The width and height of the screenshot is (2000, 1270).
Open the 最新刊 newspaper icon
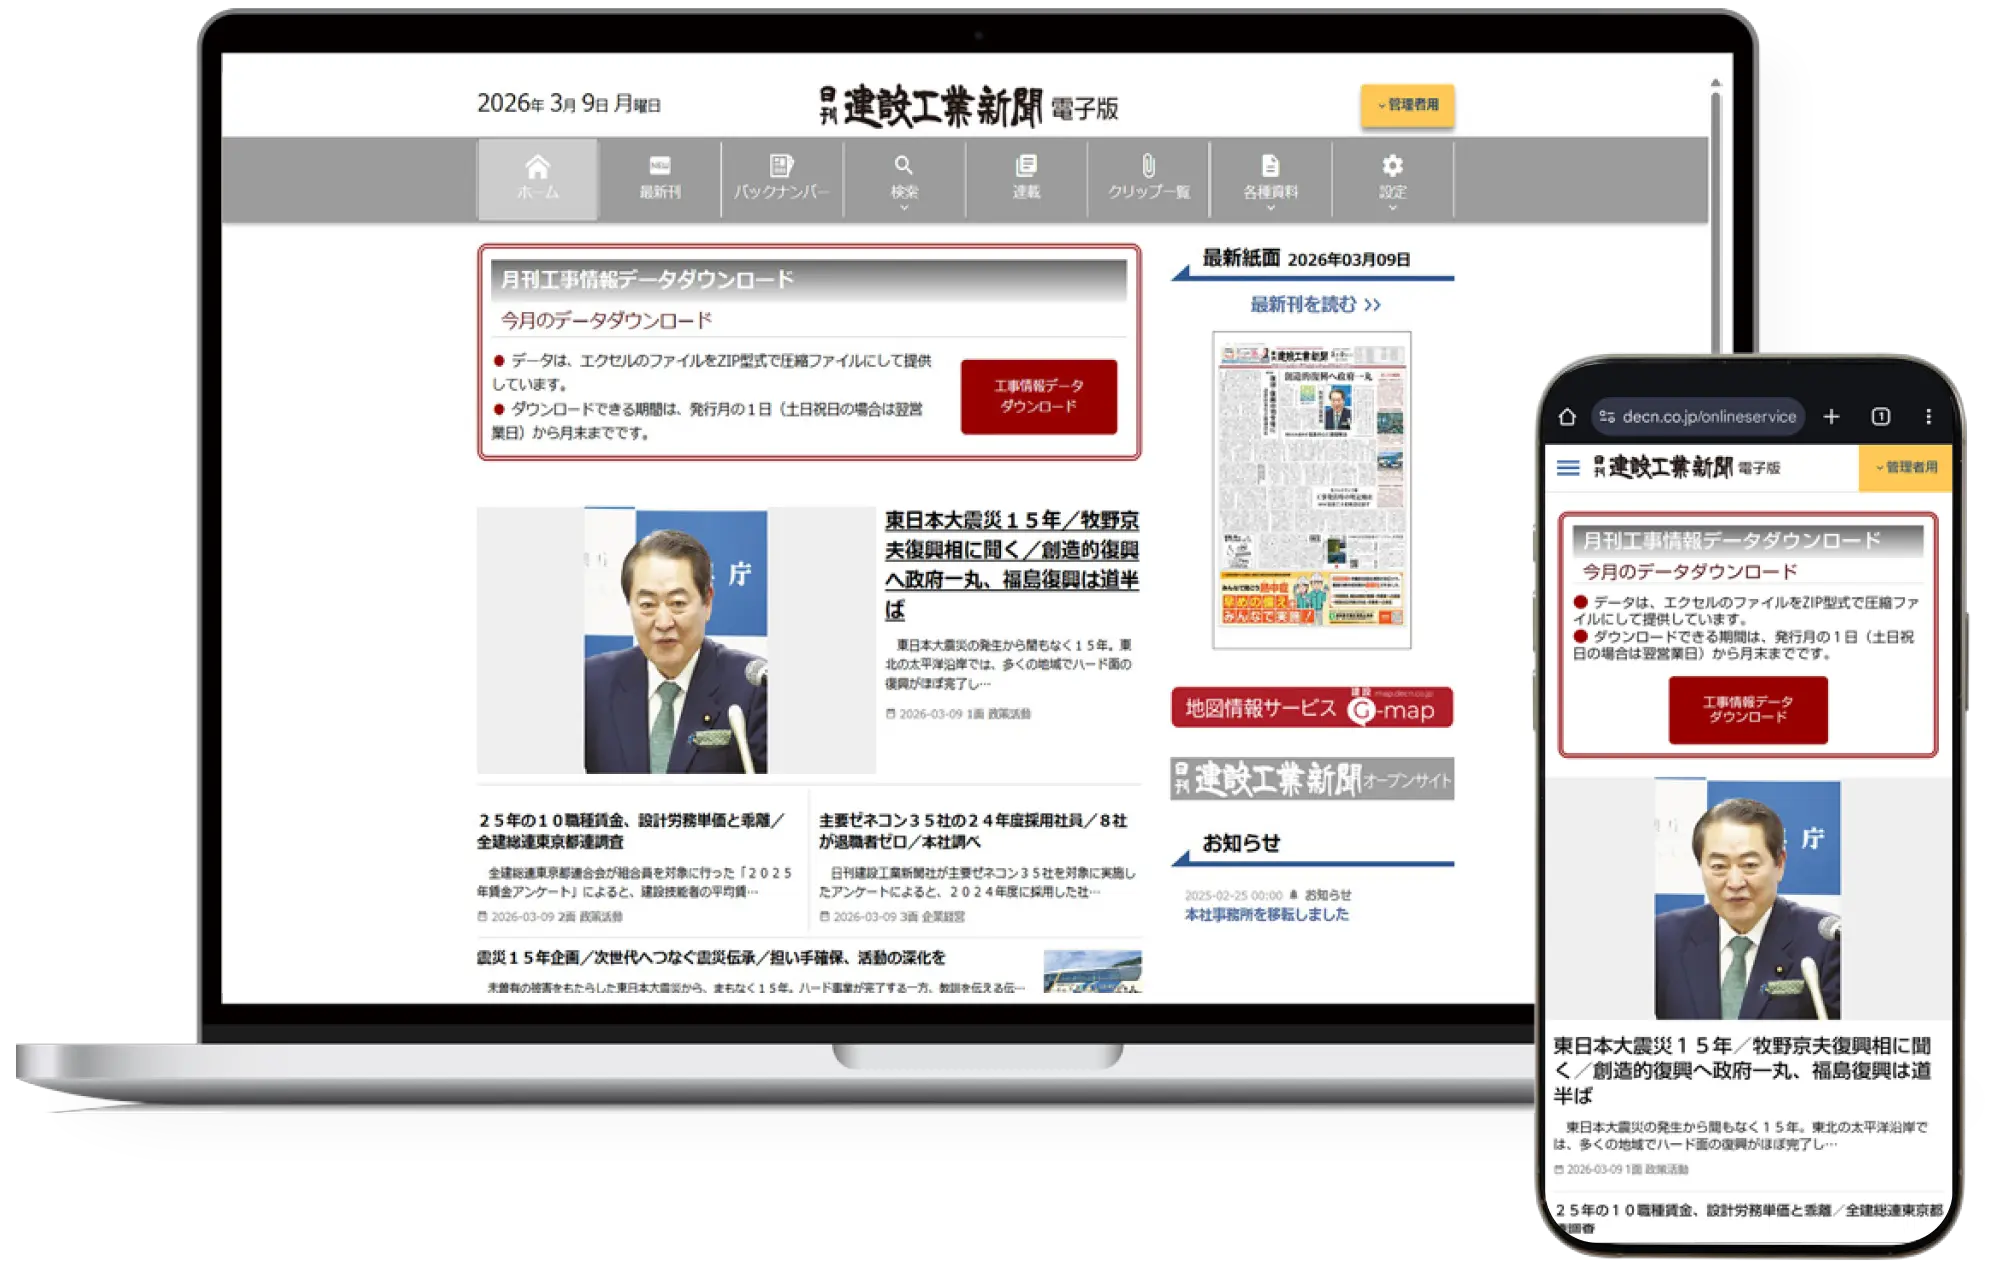point(660,168)
